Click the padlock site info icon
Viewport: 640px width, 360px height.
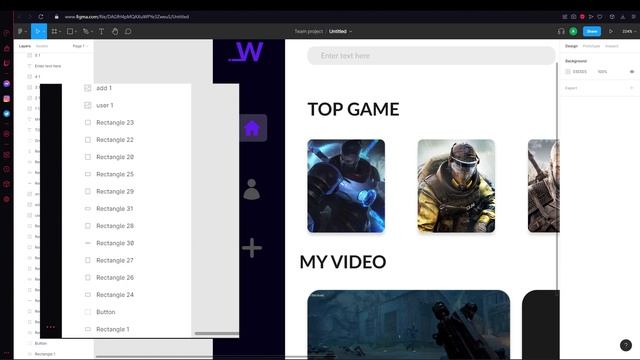click(56, 17)
